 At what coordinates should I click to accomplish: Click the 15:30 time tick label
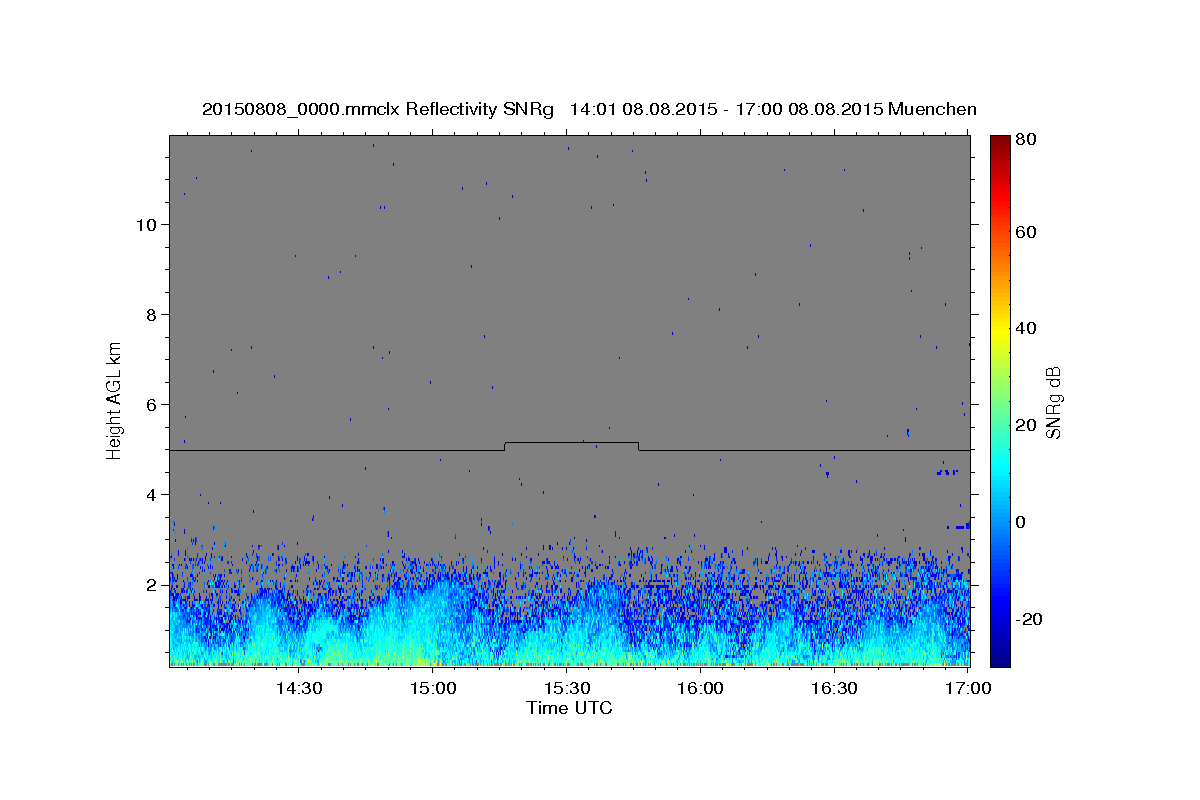click(x=566, y=689)
